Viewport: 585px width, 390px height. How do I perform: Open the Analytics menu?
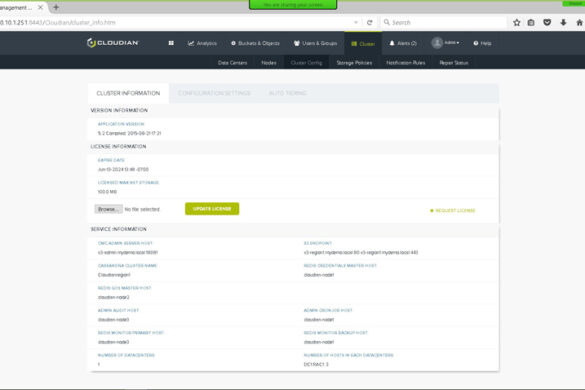(202, 43)
